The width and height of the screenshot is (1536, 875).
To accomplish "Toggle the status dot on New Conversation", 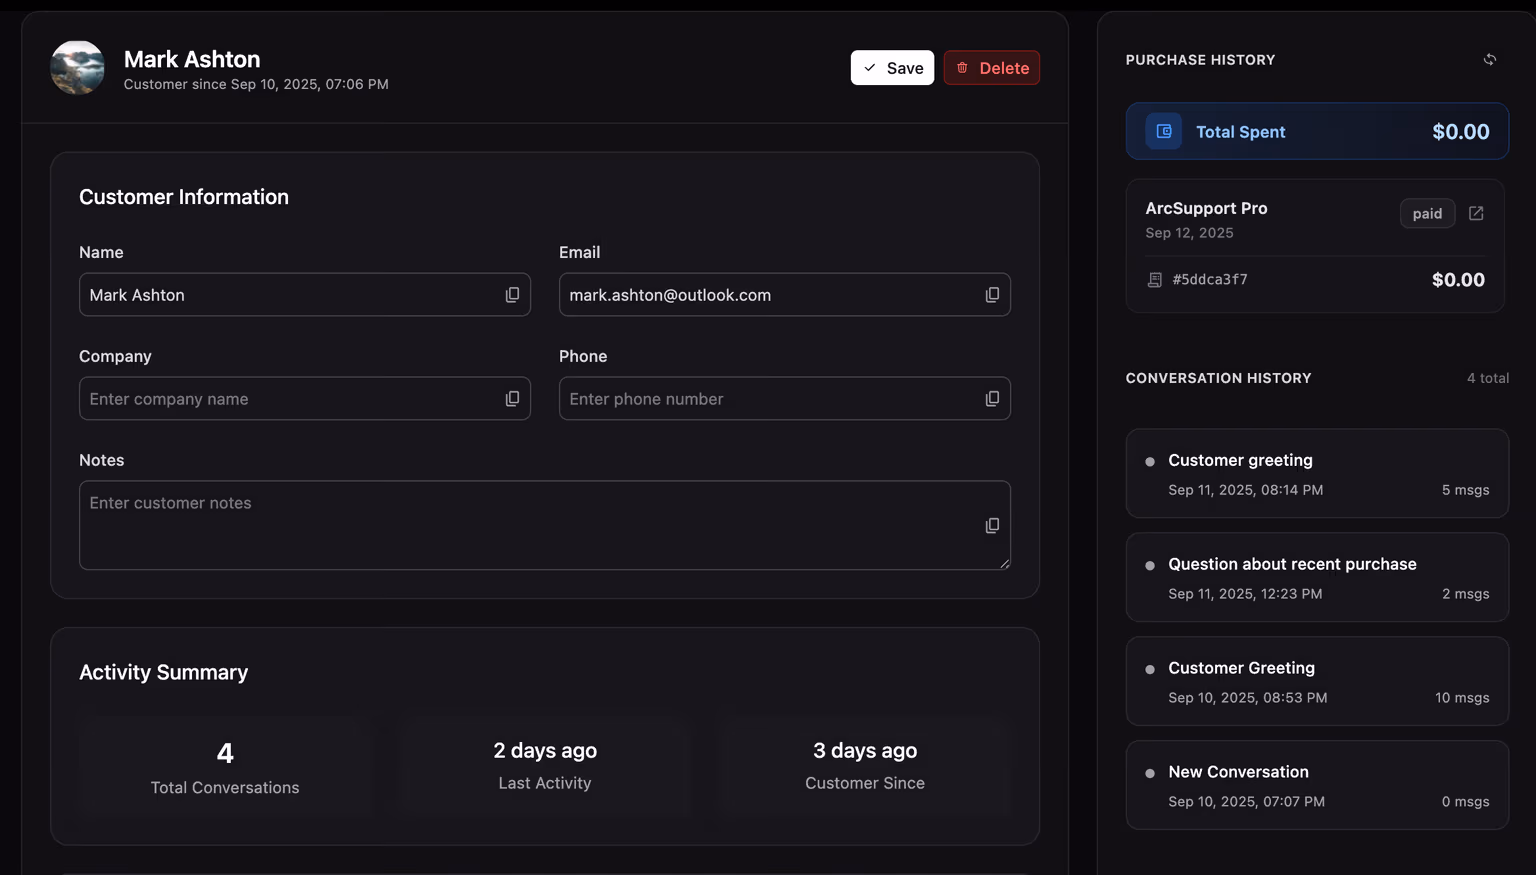I will pyautogui.click(x=1150, y=772).
